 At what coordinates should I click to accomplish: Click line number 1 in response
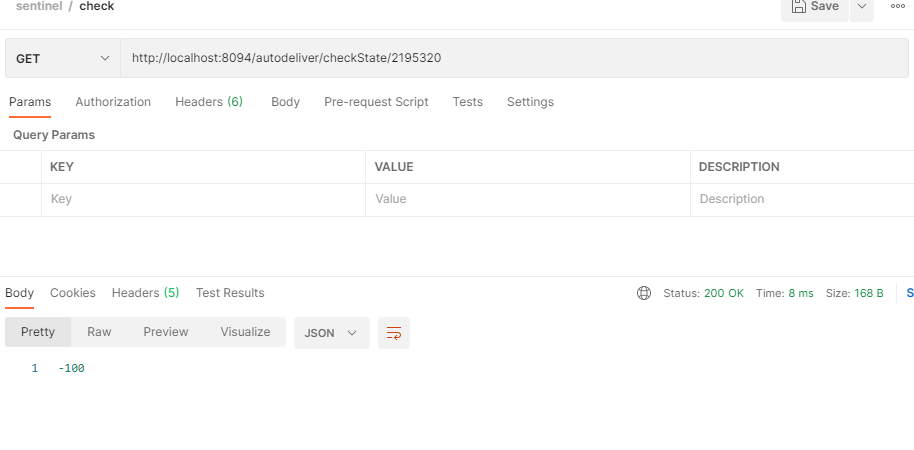[34, 368]
